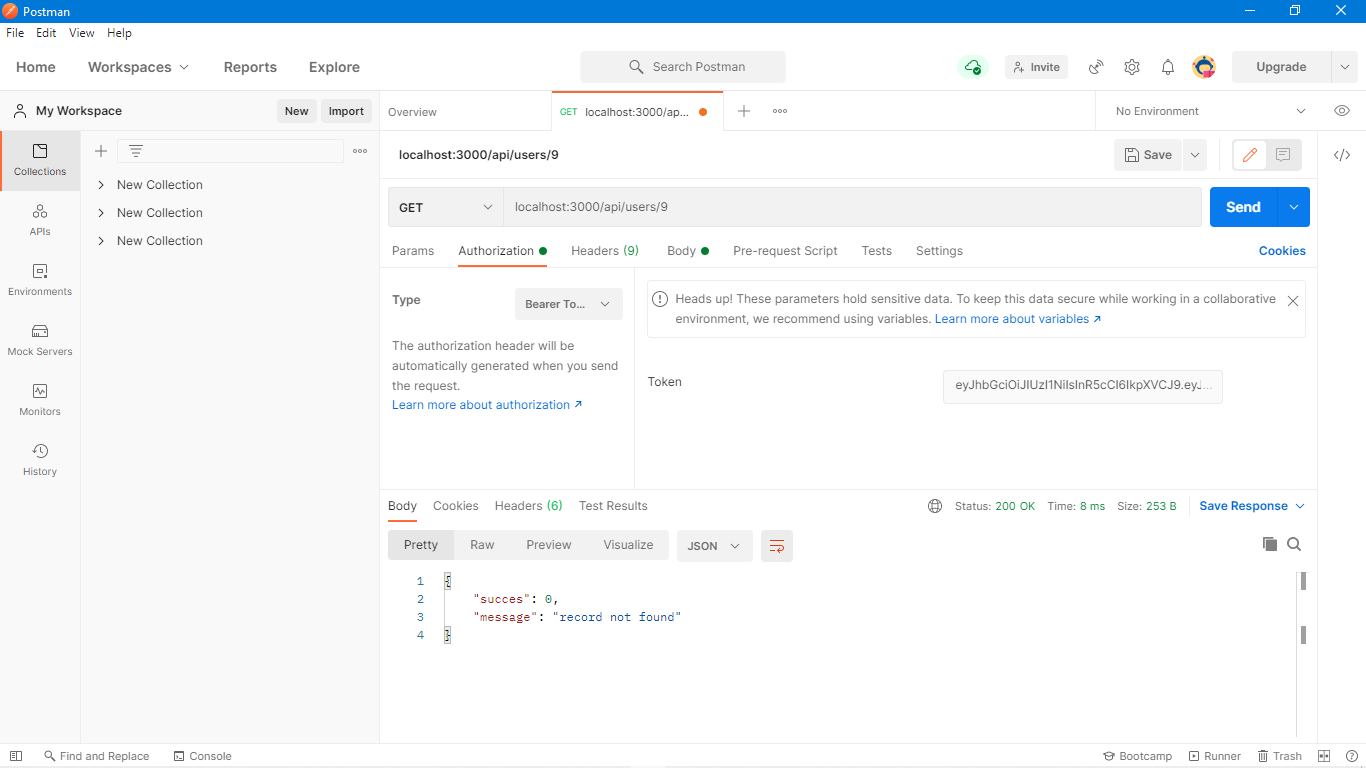Copy response body with copy icon
1366x768 pixels.
pos(1270,544)
